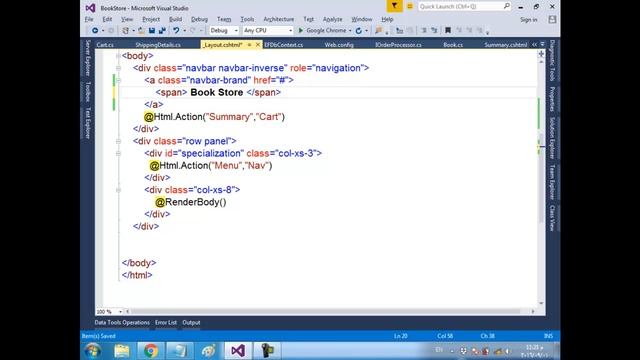Open the Properties side panel
The image size is (640, 360).
[x=552, y=99]
